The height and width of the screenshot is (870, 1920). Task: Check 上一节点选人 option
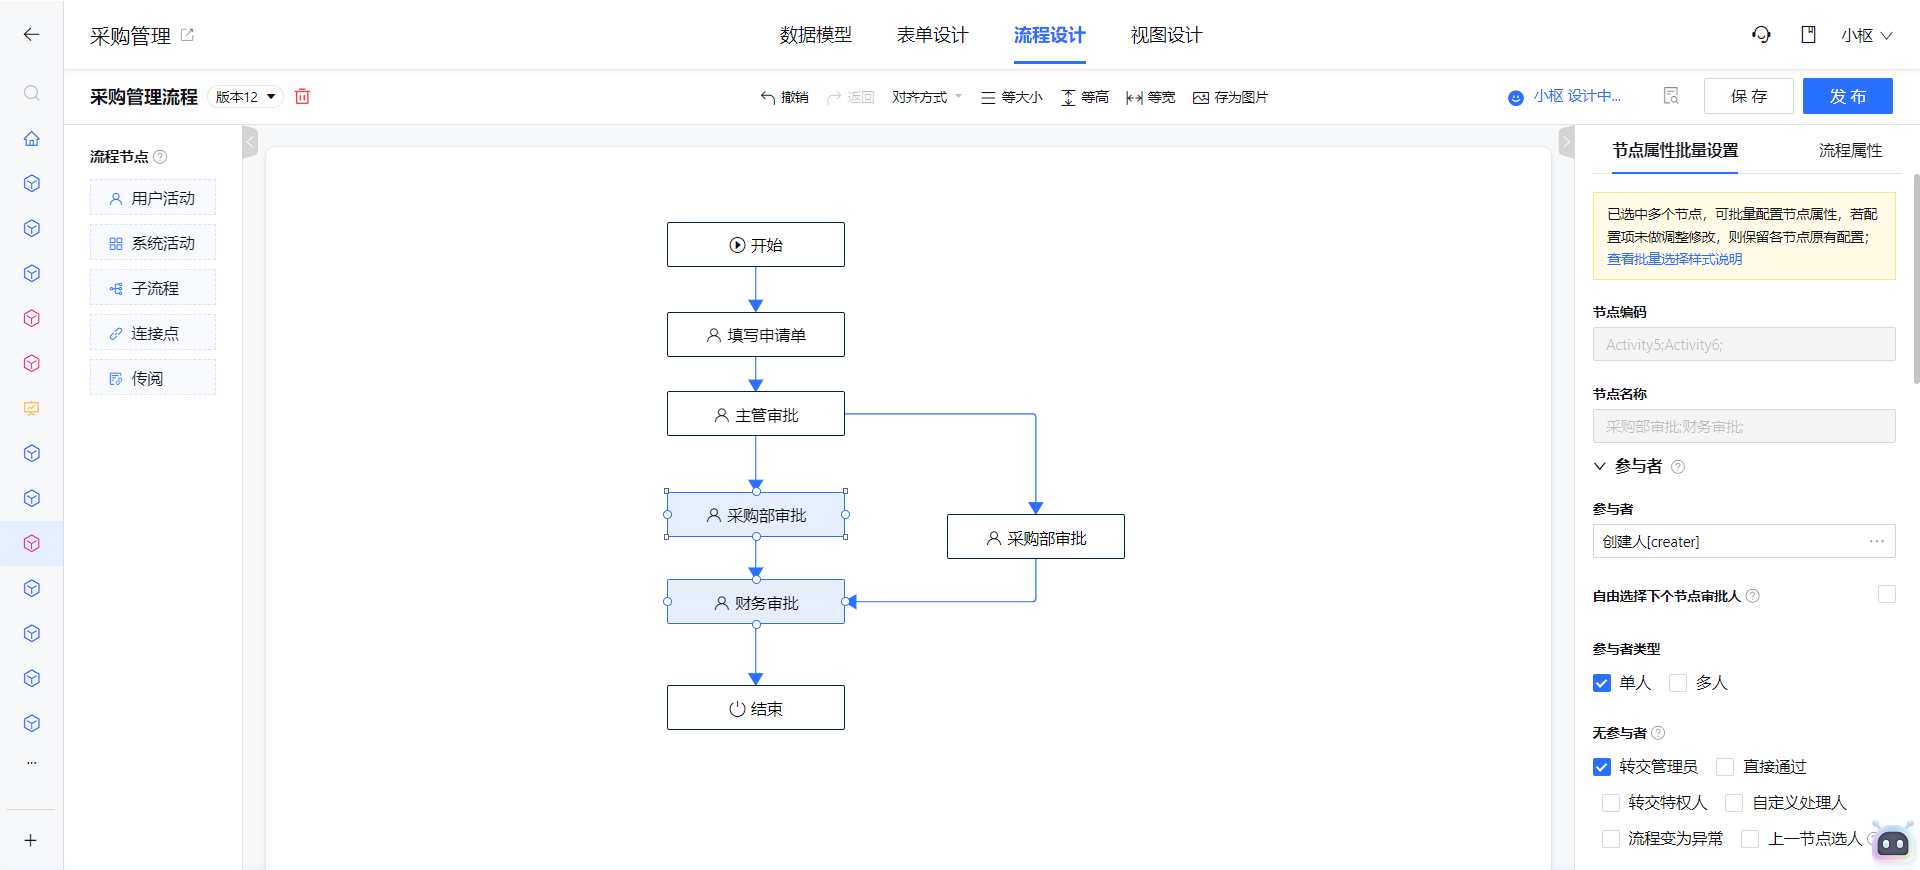pos(1750,839)
